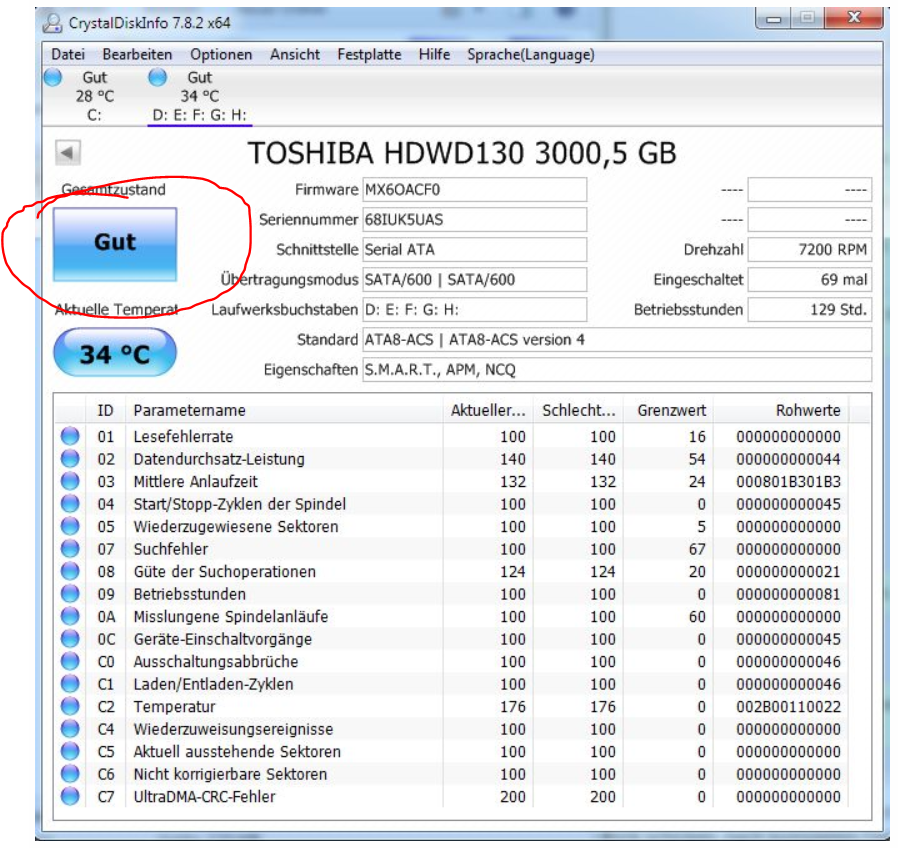Open the Ansicht menu
The width and height of the screenshot is (898, 848).
(295, 54)
